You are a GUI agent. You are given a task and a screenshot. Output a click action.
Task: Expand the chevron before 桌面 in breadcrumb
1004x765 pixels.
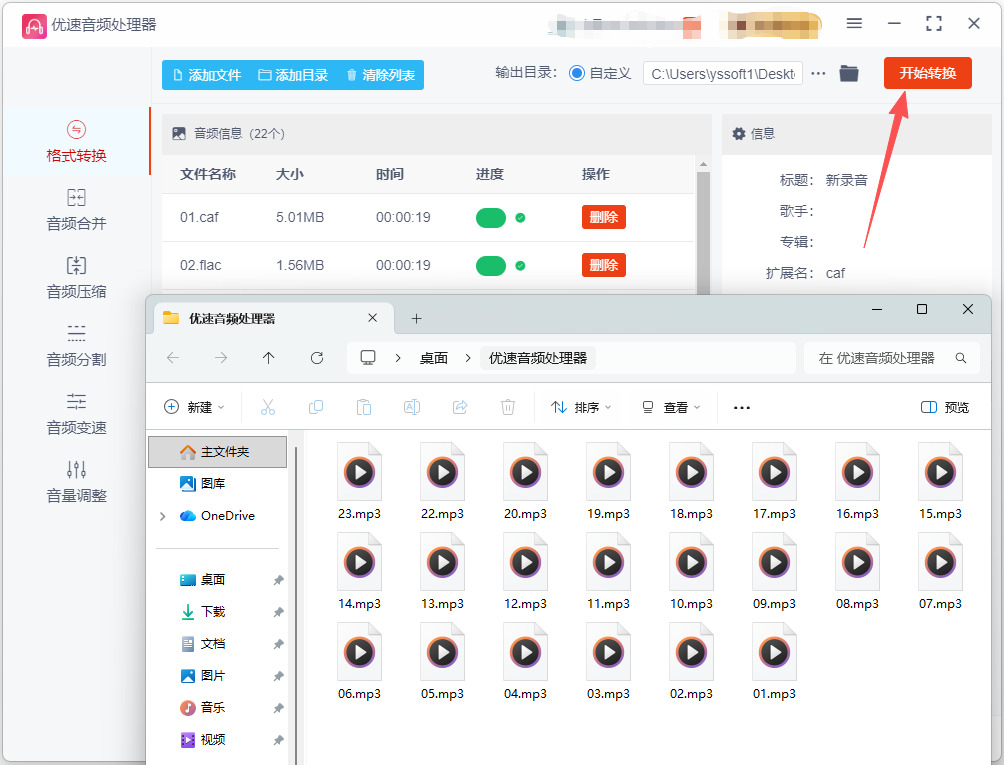[398, 358]
